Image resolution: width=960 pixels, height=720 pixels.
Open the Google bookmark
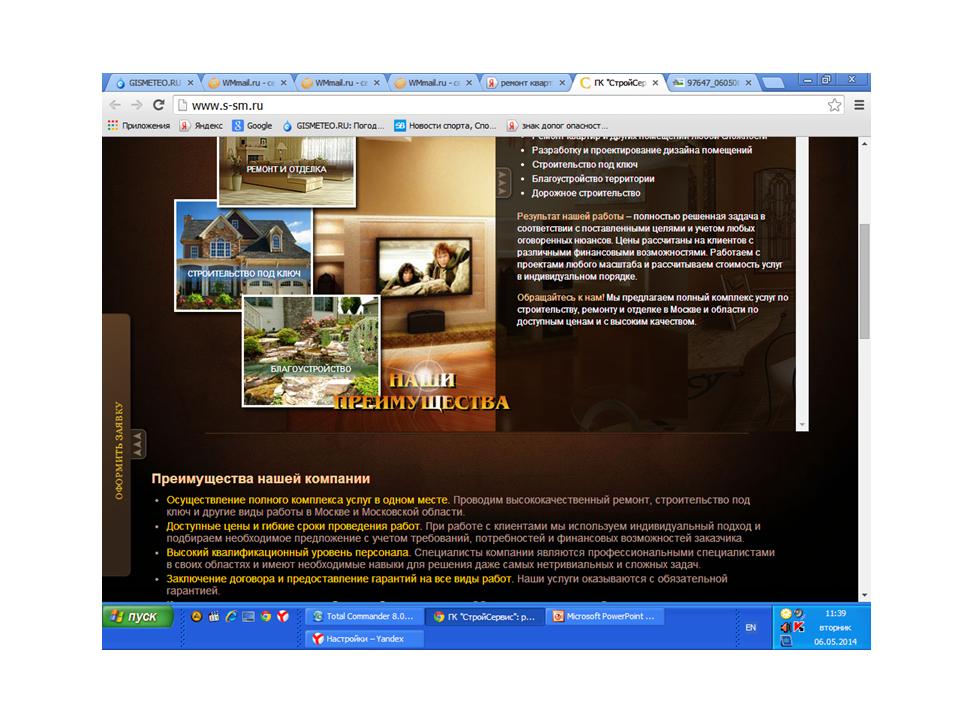point(252,126)
